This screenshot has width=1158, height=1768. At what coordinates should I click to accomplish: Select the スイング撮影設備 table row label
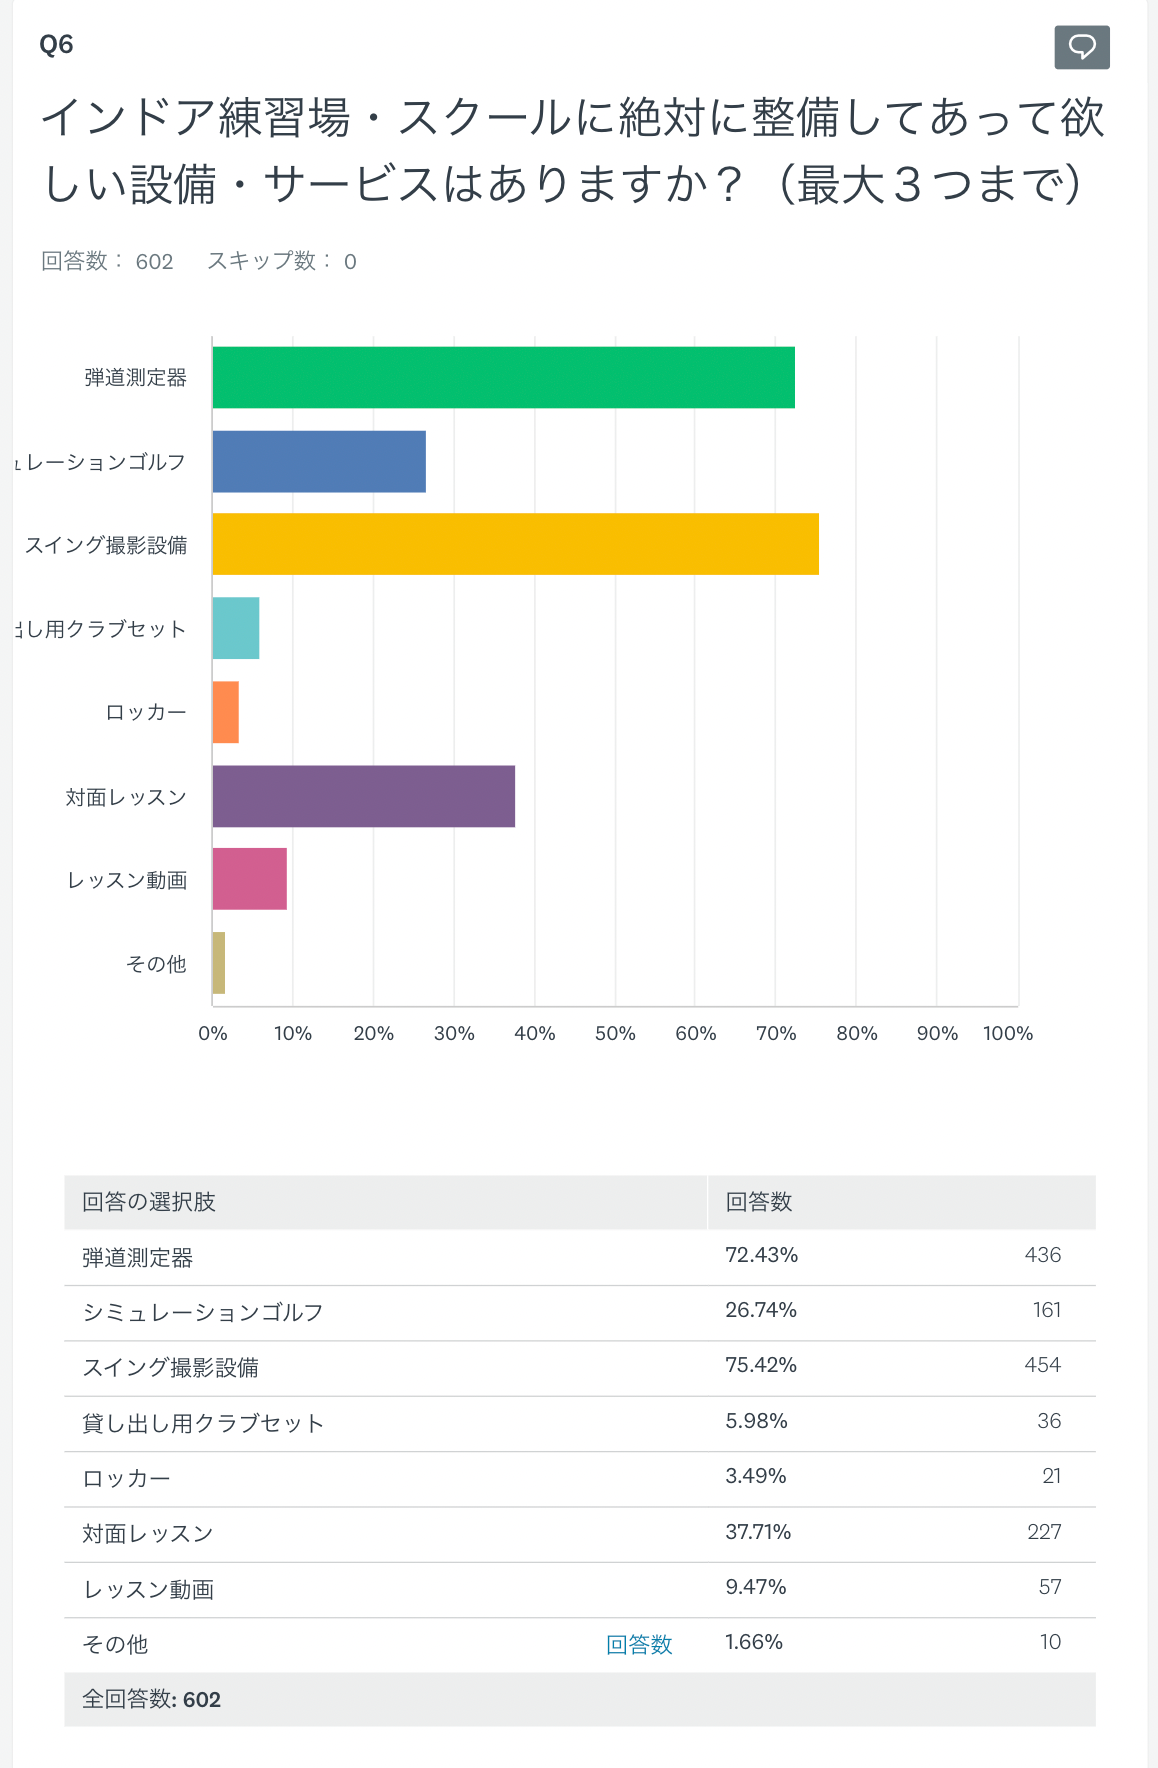171,1367
